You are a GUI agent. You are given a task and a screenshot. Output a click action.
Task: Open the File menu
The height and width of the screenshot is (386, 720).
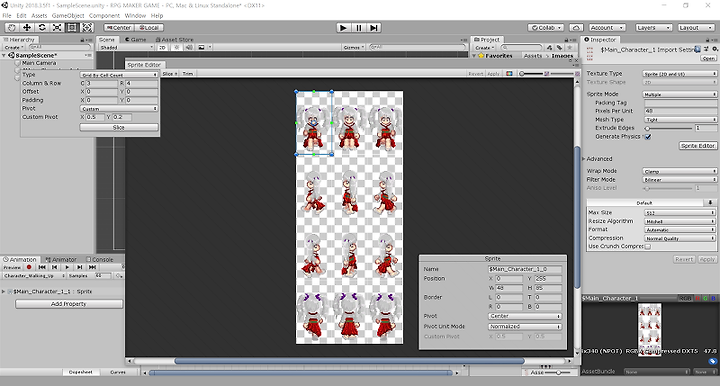[7, 16]
